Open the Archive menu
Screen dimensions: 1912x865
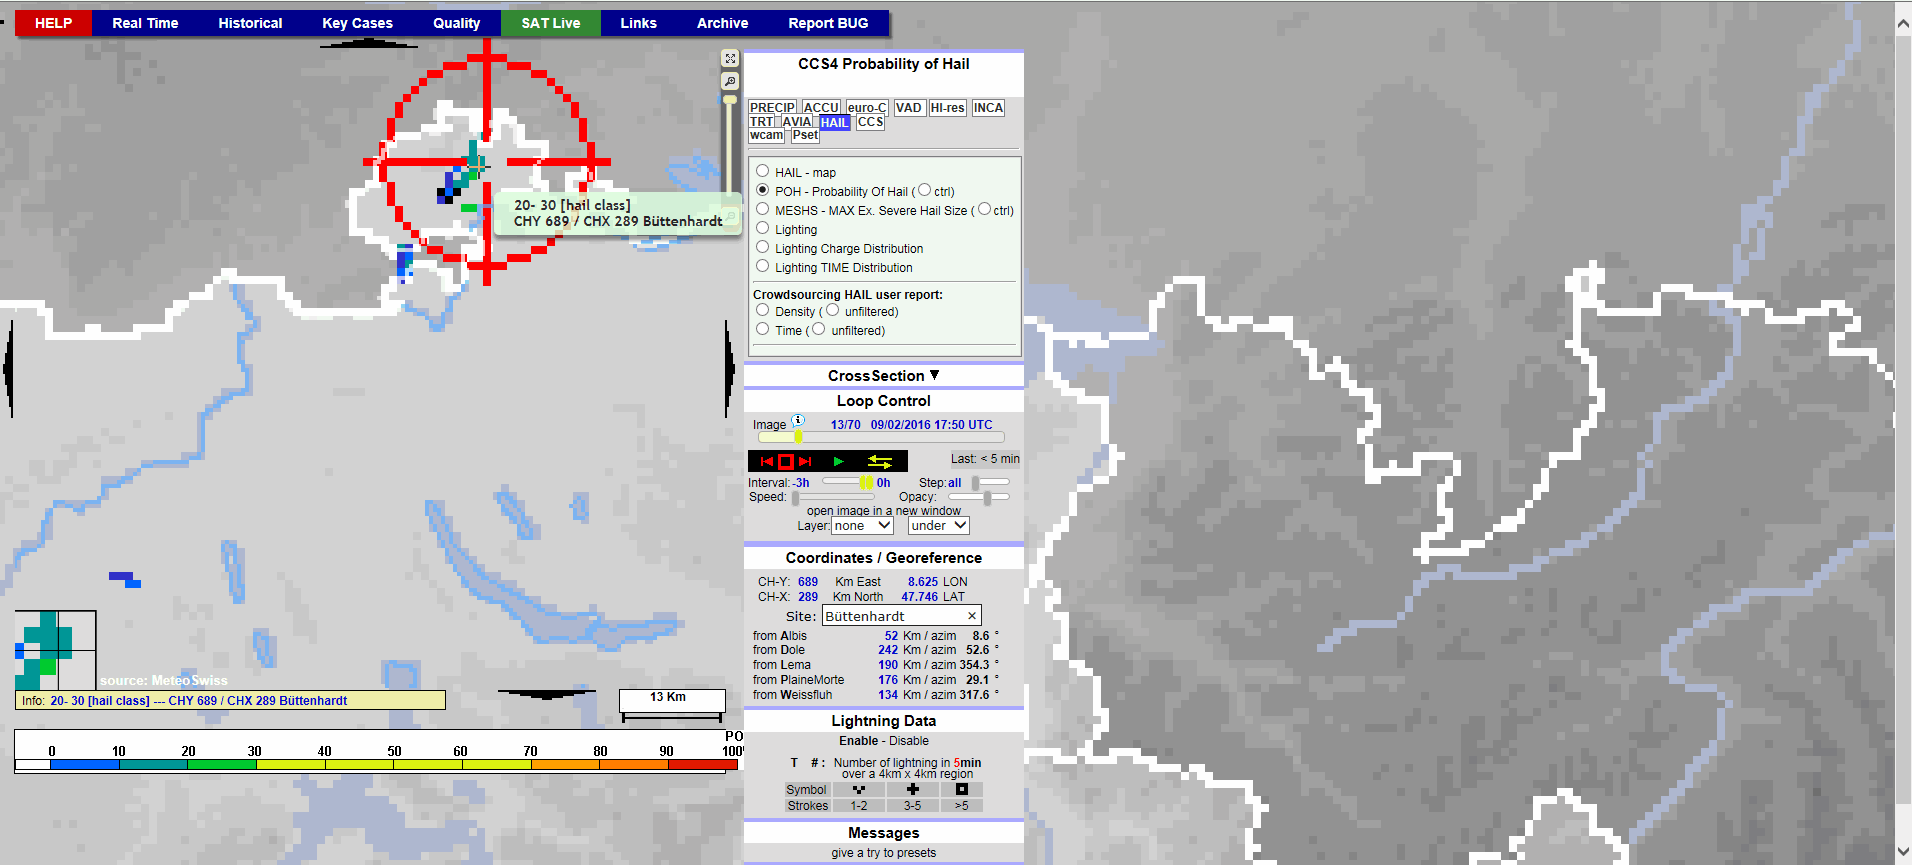click(722, 23)
